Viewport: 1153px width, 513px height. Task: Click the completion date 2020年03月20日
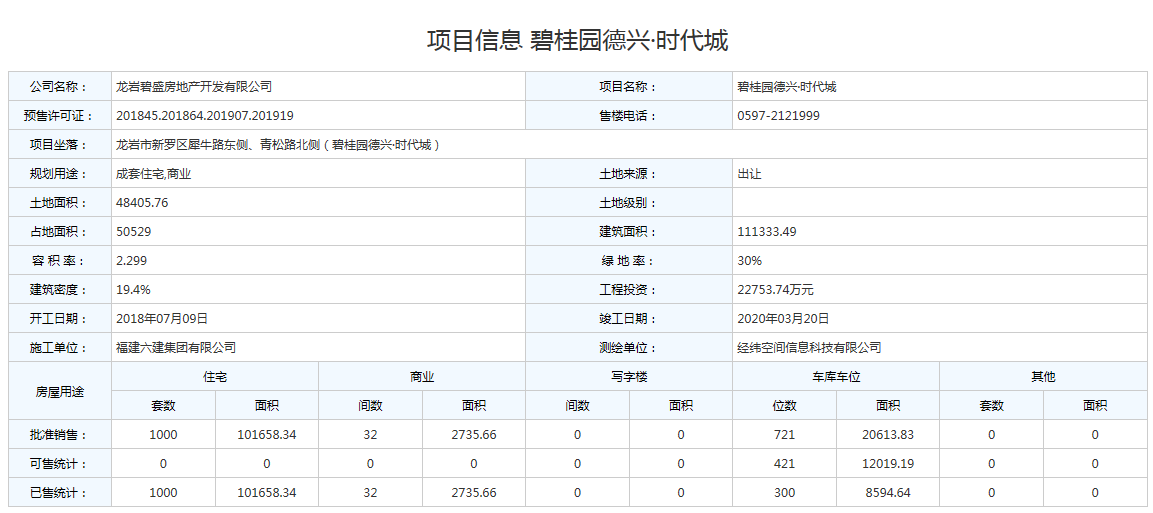click(782, 318)
